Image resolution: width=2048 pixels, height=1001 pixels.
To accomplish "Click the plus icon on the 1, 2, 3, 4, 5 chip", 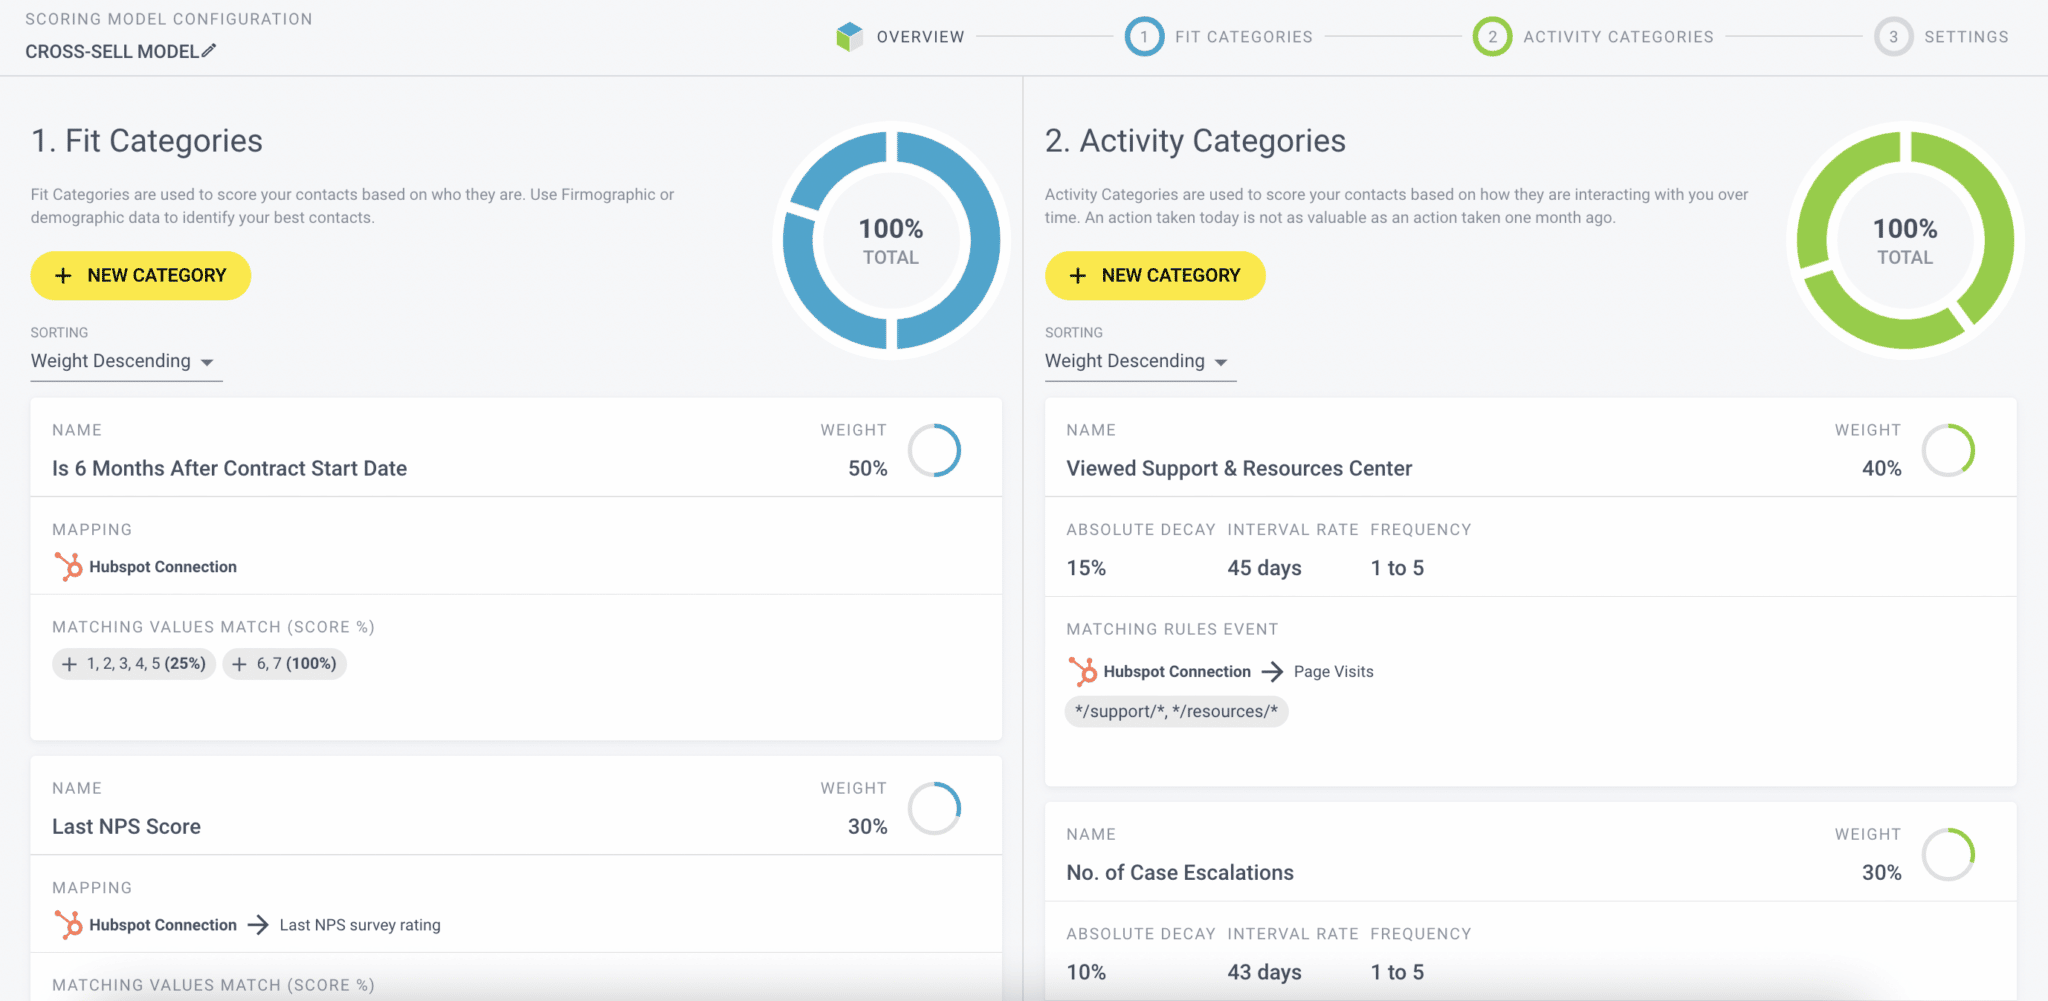I will click(x=69, y=664).
